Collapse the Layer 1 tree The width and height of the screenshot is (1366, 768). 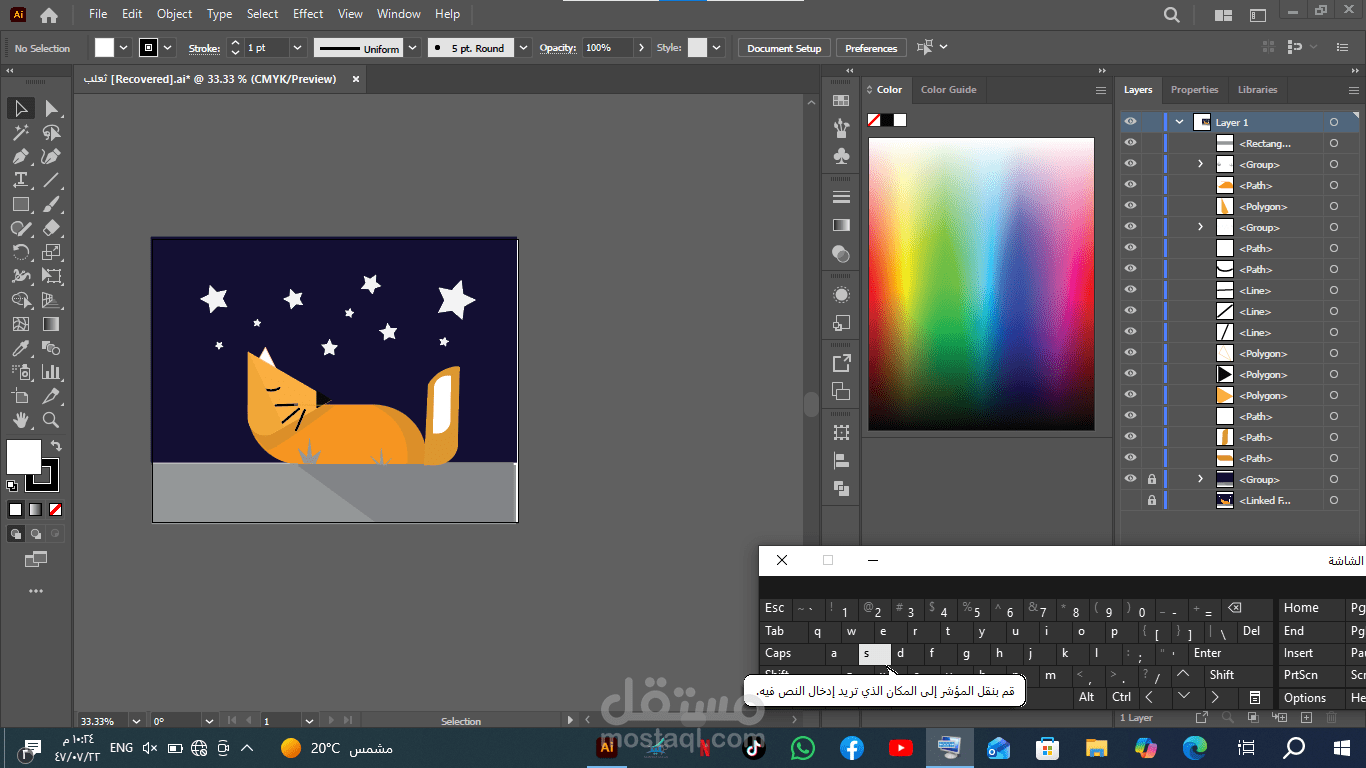coord(1180,122)
